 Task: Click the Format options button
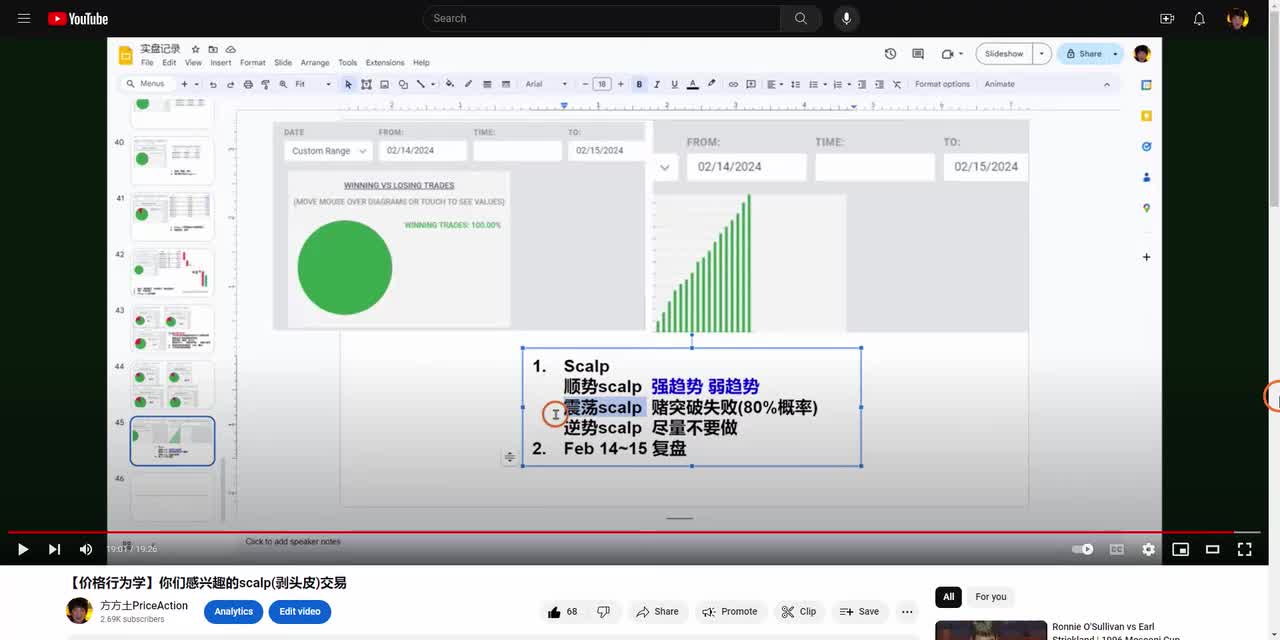tap(942, 84)
